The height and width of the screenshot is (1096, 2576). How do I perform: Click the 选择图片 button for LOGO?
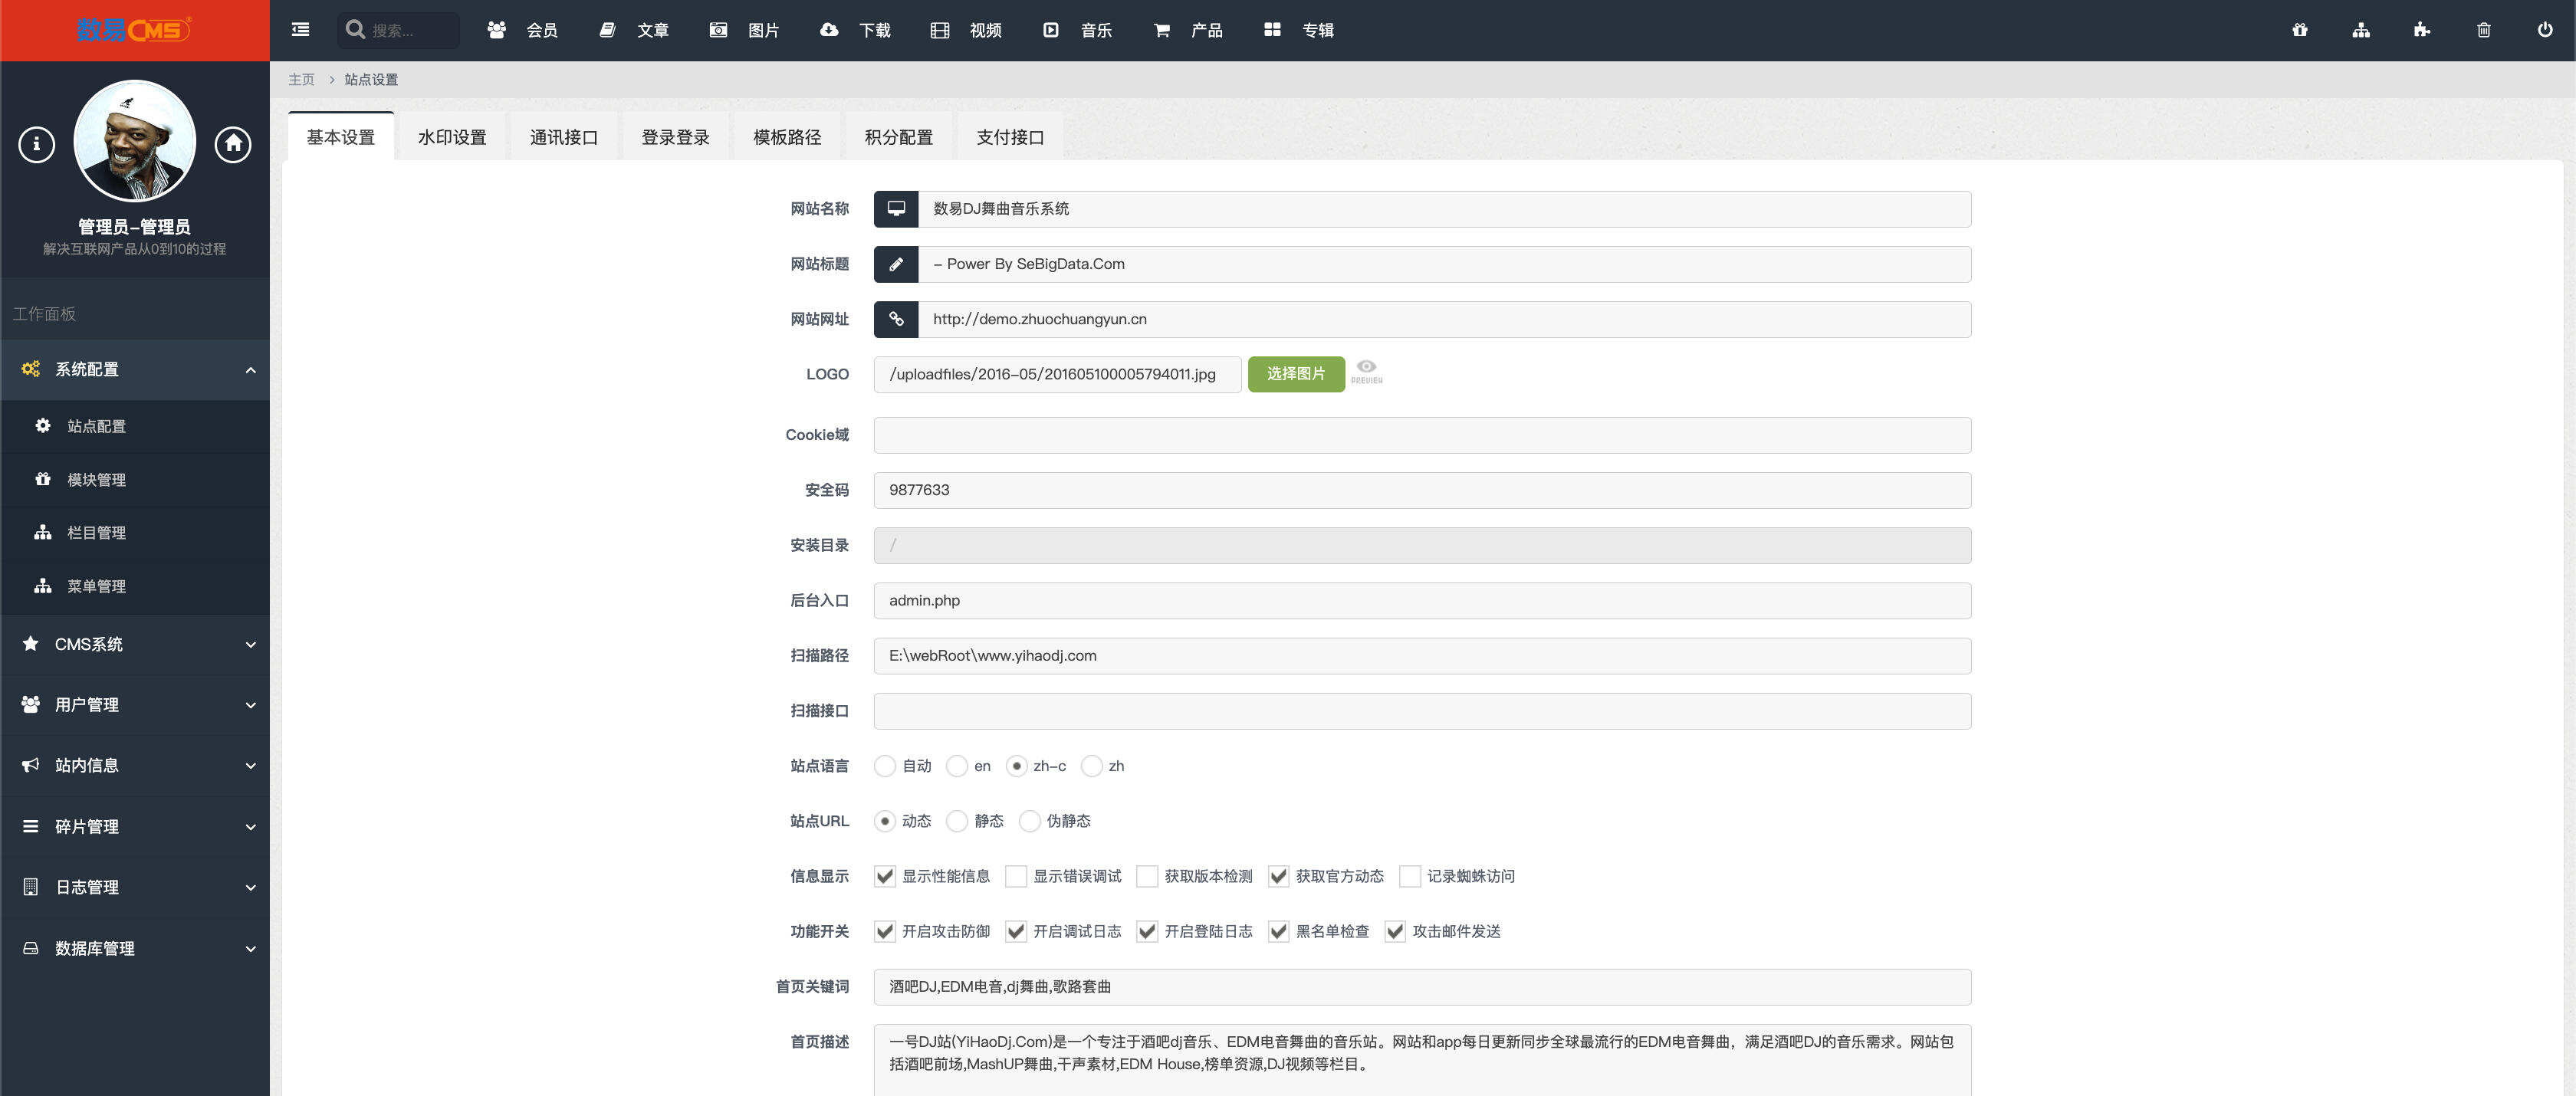[1296, 373]
